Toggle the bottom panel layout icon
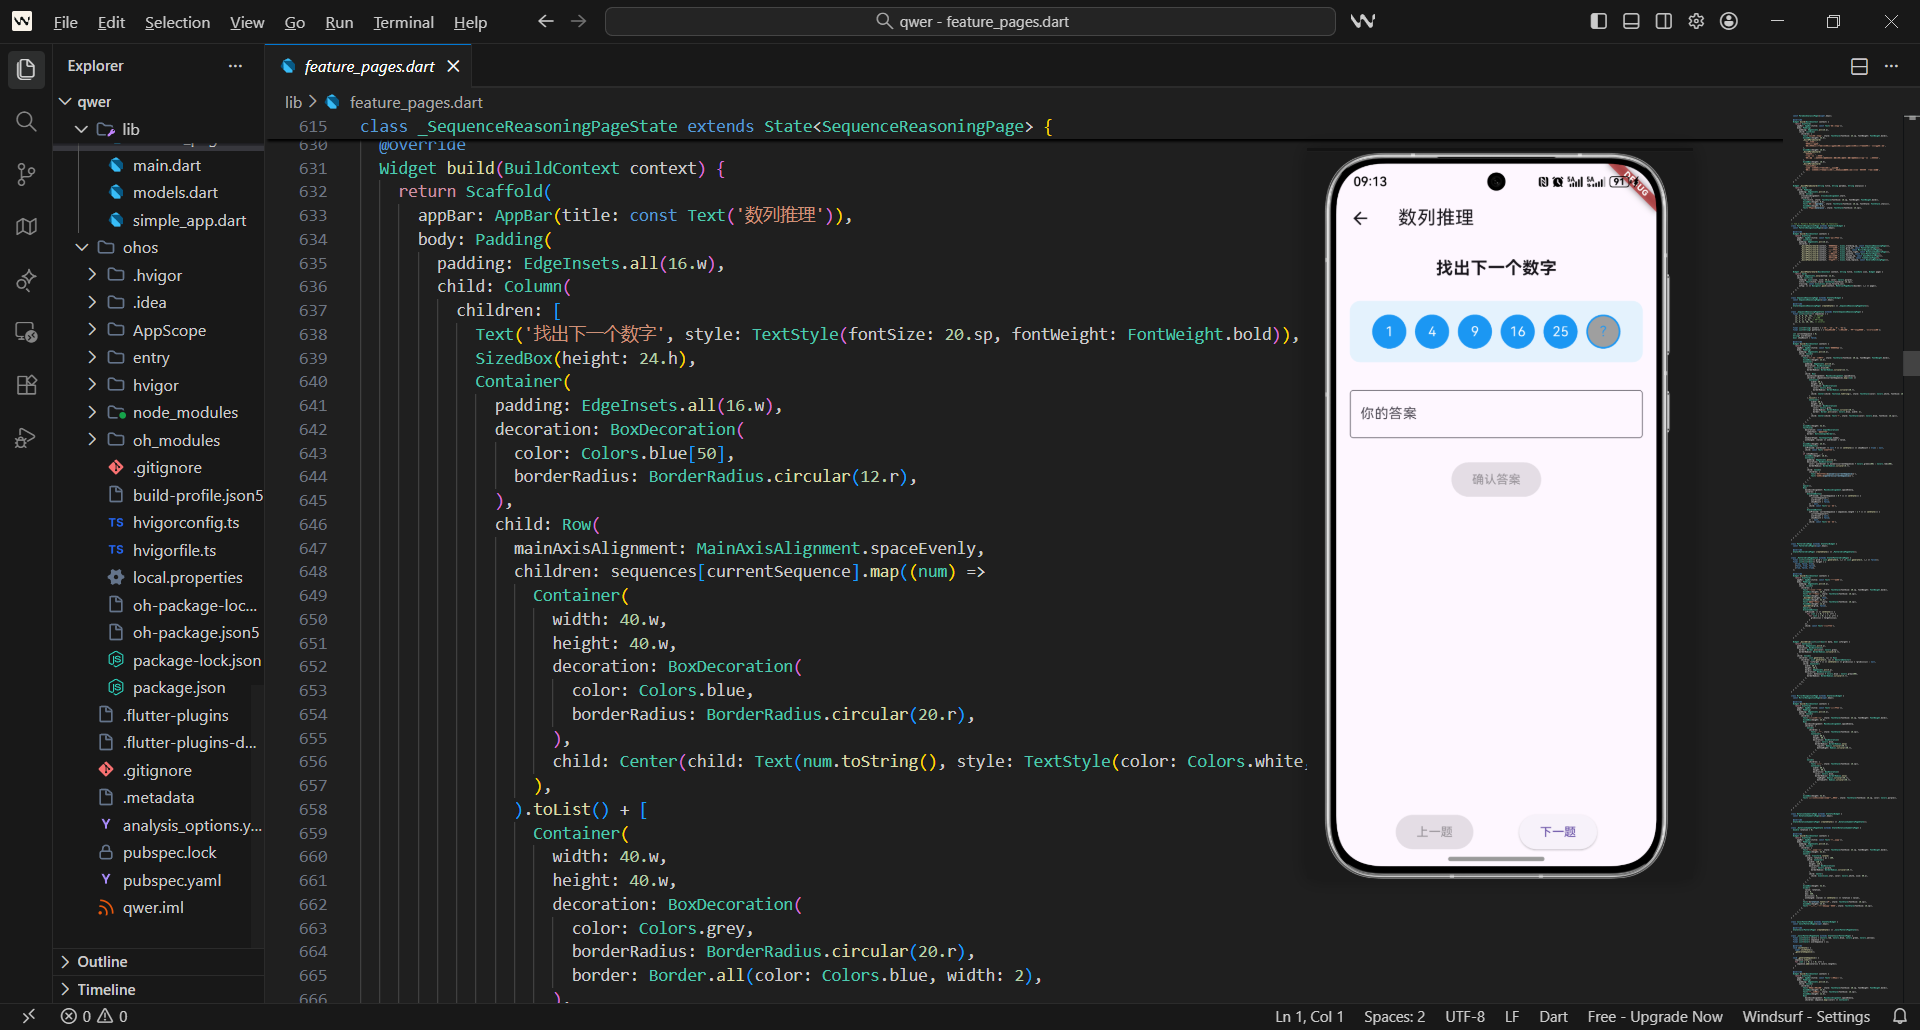Screen dimensions: 1920x1030 (1631, 21)
